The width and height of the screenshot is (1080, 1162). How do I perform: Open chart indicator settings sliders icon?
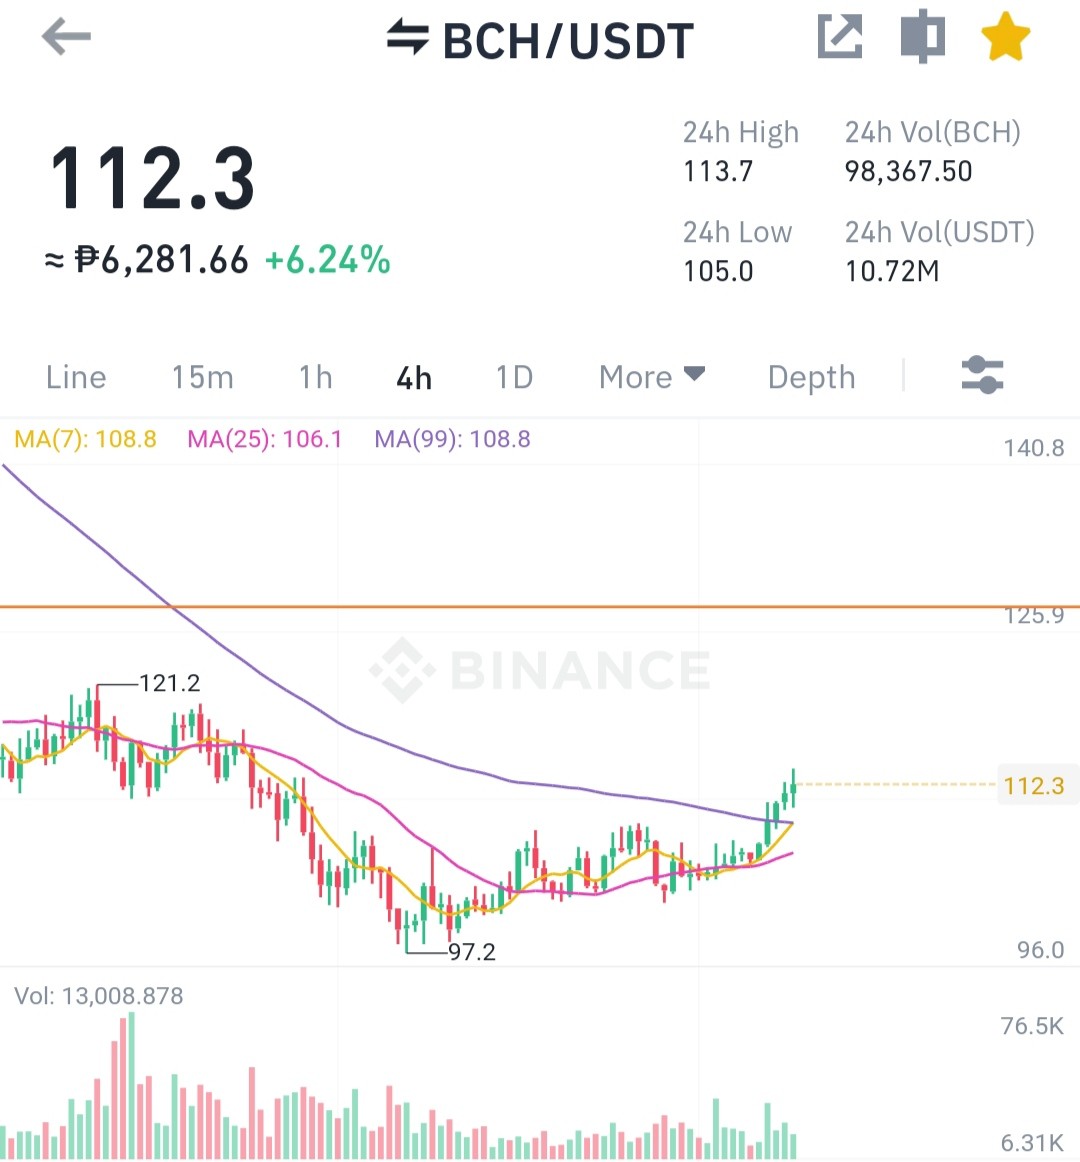click(982, 375)
